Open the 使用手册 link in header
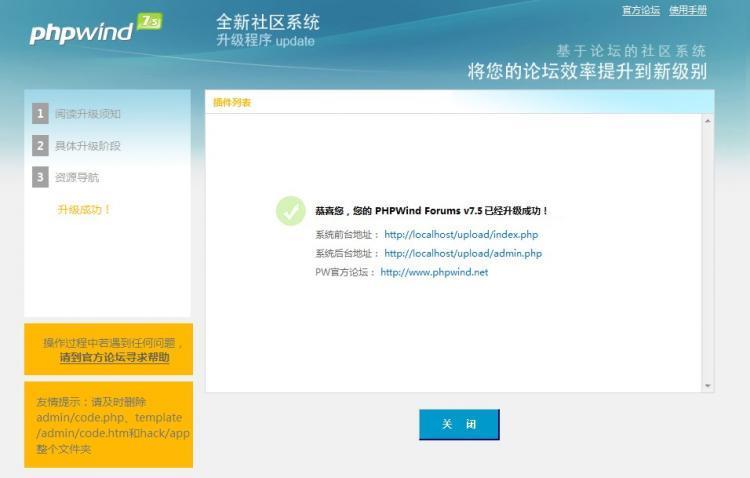The image size is (750, 478). pos(688,10)
